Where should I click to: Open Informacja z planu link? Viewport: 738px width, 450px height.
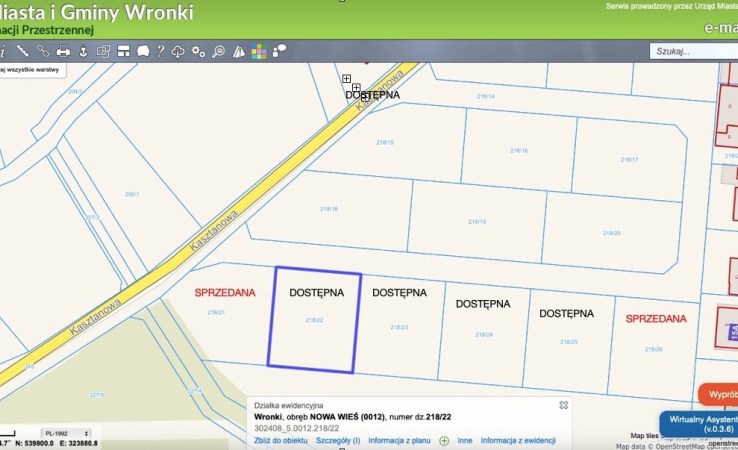click(399, 441)
